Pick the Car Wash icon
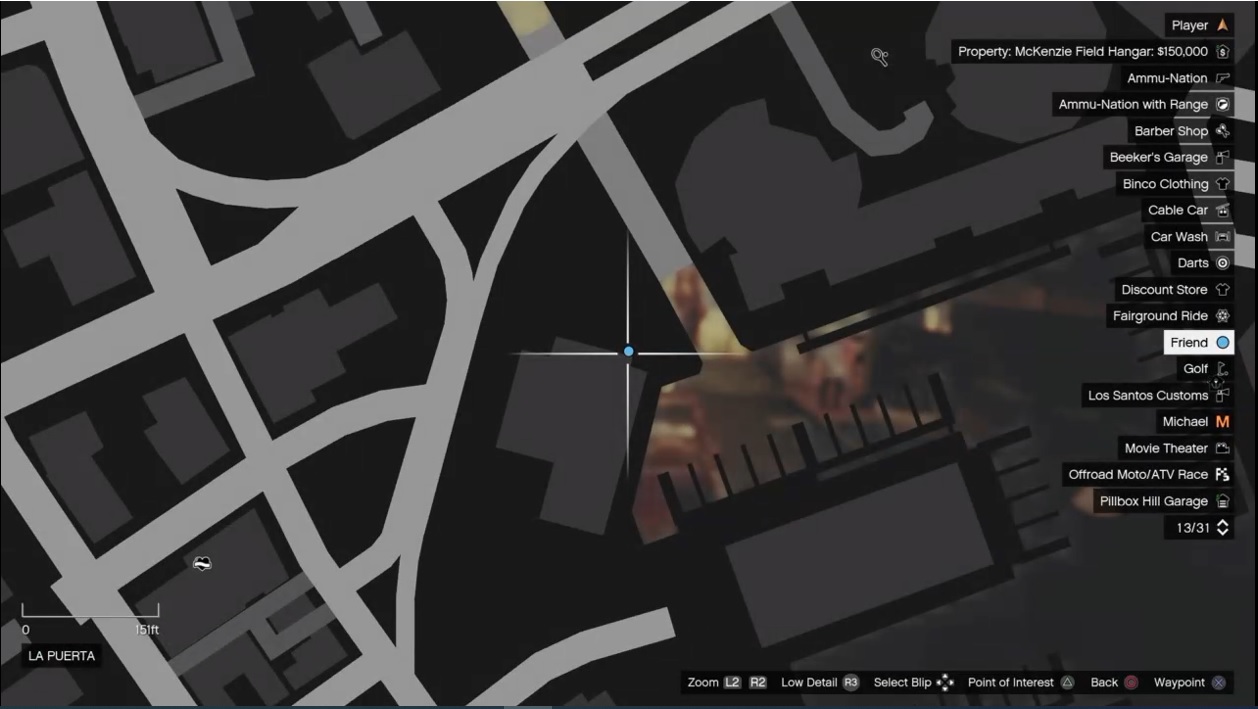This screenshot has width=1258, height=709. 1222,237
